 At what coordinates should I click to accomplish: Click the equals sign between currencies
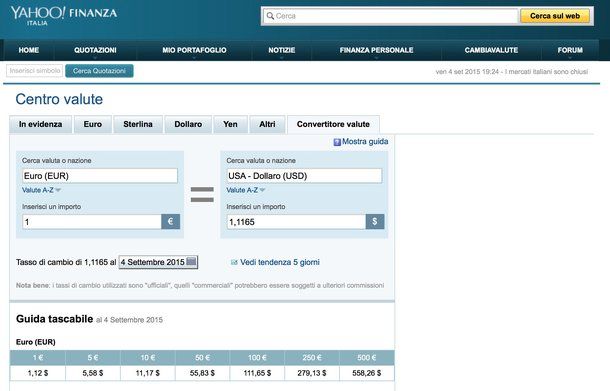pos(202,195)
